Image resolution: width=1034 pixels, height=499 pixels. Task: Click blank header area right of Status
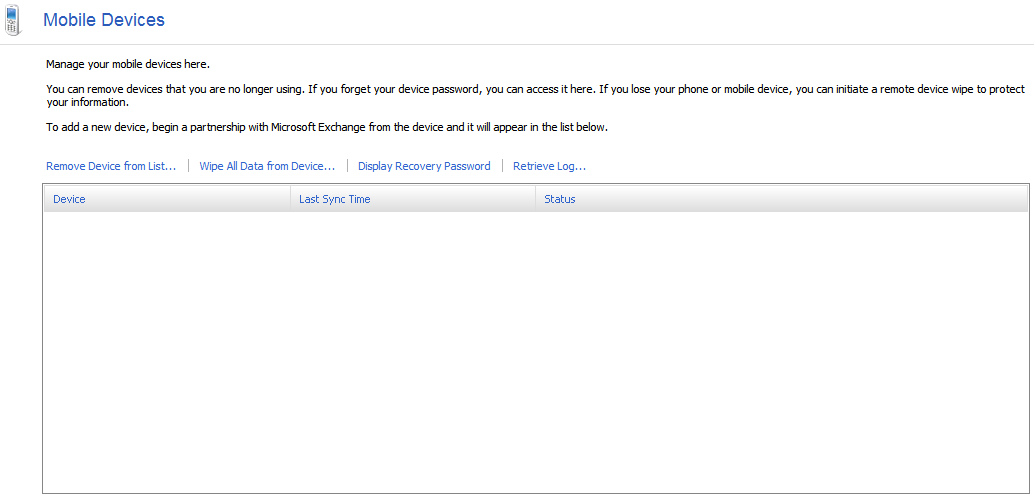point(800,199)
